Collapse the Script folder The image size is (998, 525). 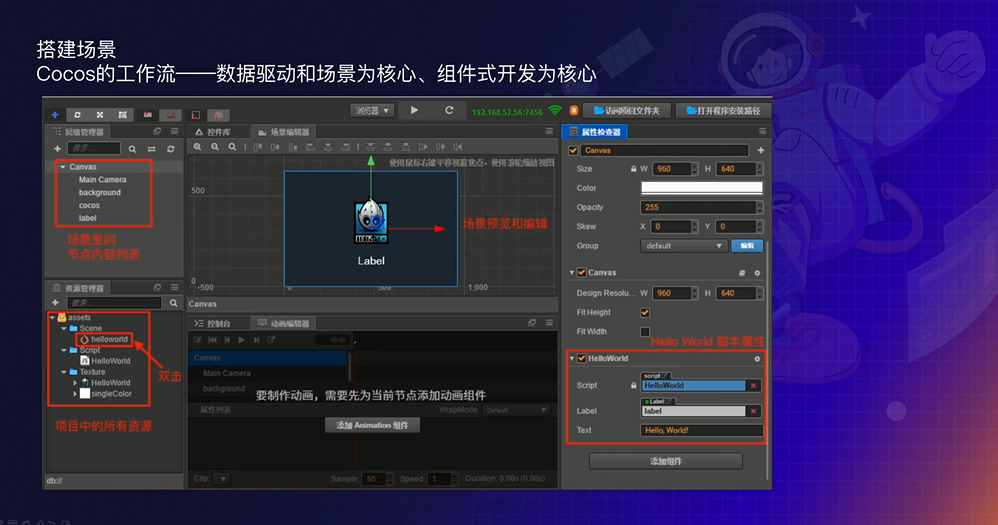coord(64,350)
